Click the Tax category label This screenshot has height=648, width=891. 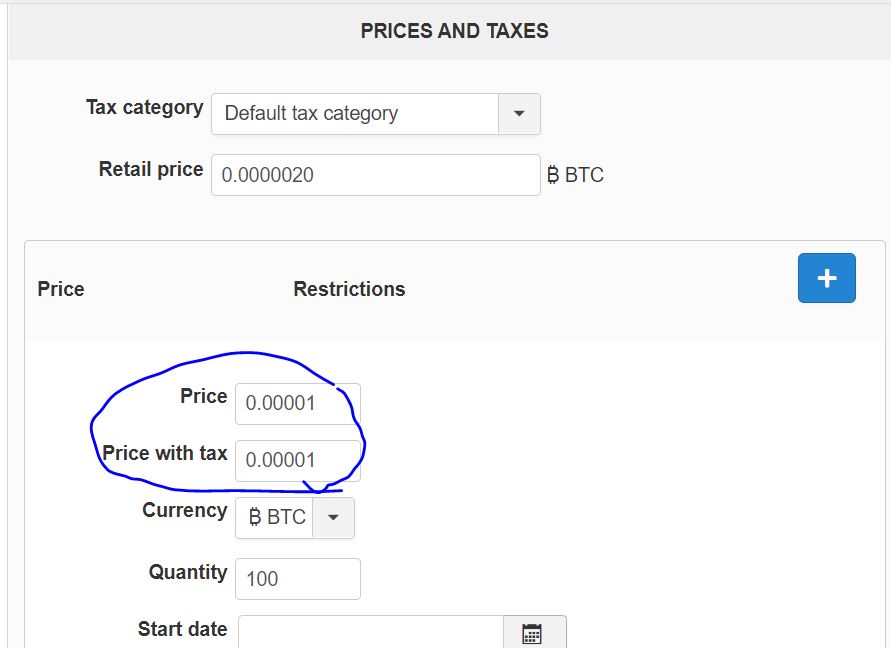tap(144, 107)
